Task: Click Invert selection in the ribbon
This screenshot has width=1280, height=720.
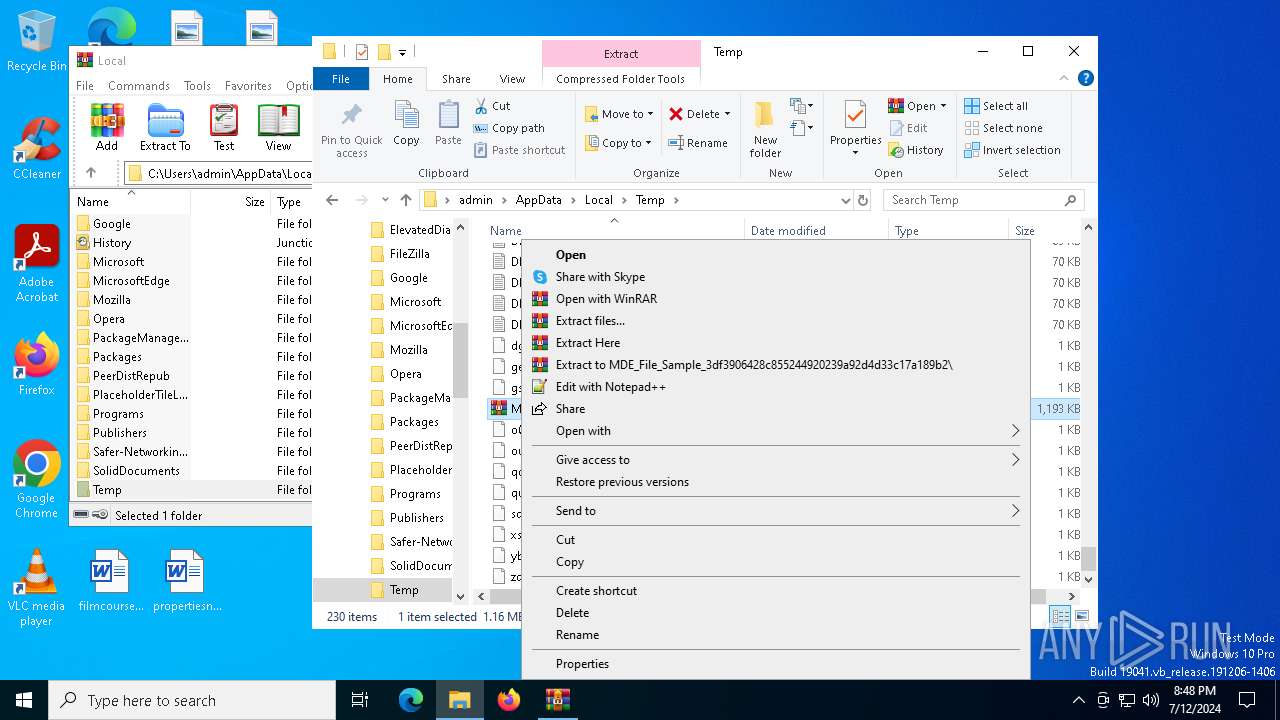Action: click(1012, 150)
